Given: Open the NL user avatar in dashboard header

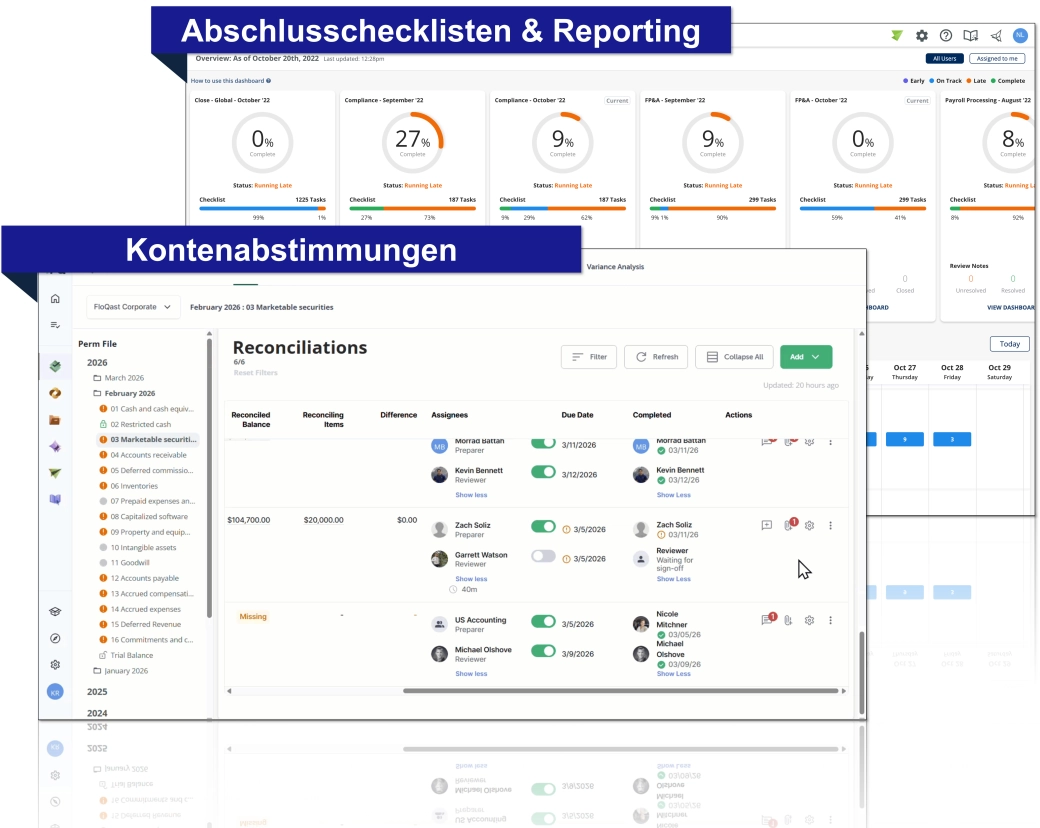Looking at the screenshot, I should point(1020,35).
